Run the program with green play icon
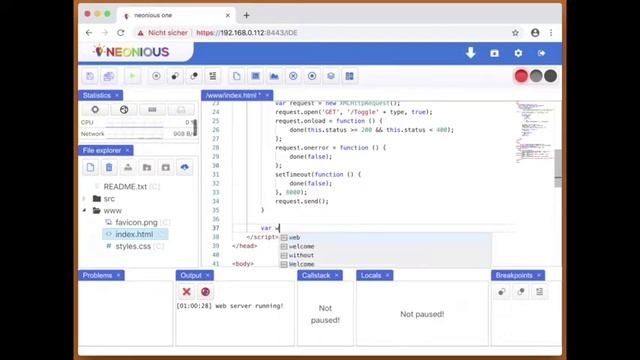Screen dimensions: 640x360 (x=132, y=76)
